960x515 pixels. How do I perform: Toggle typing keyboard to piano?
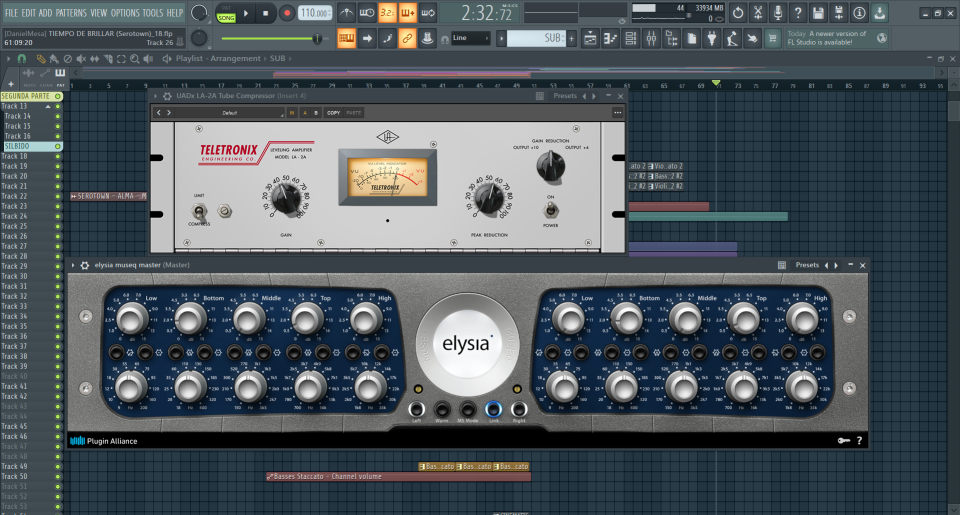click(x=347, y=39)
